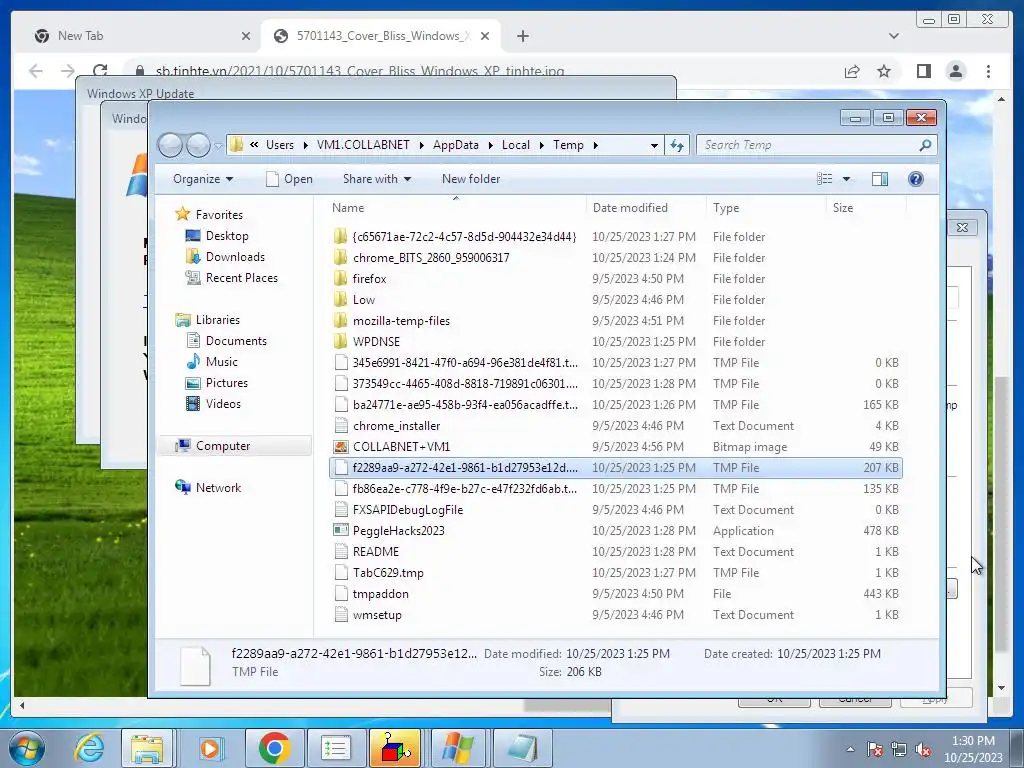The width and height of the screenshot is (1024, 768).
Task: Open Chrome three-dot menu
Action: (x=988, y=71)
